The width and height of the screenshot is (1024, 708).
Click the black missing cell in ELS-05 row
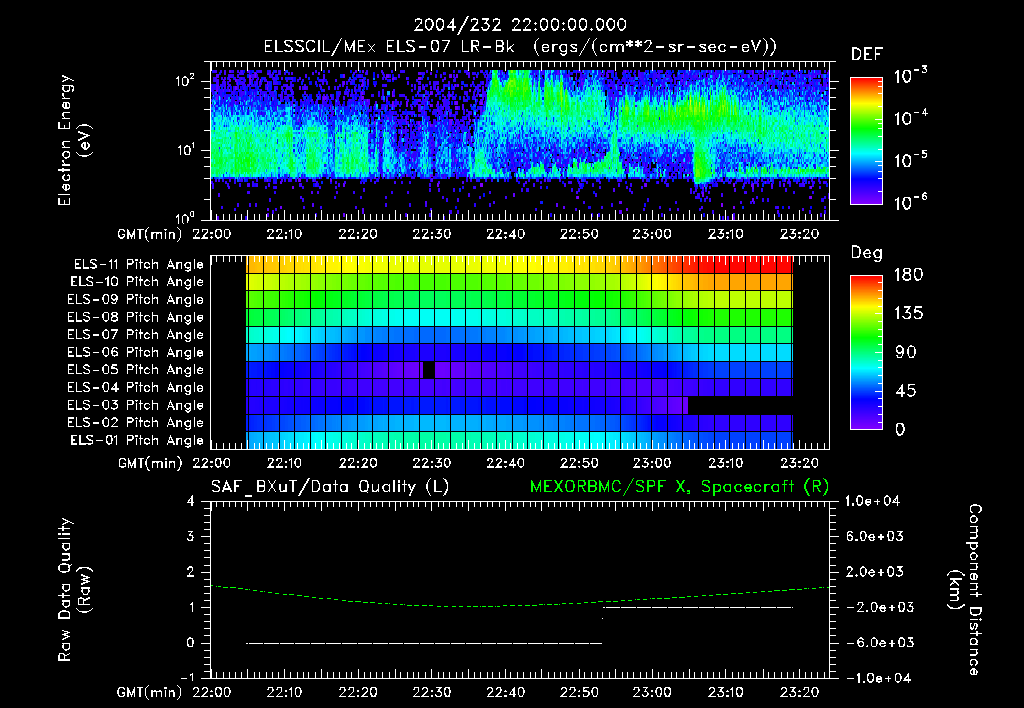(x=428, y=370)
